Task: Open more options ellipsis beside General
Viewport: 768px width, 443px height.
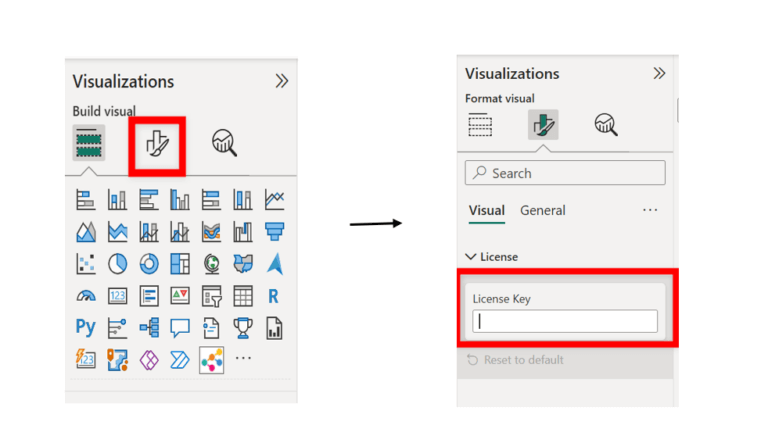Action: coord(650,210)
